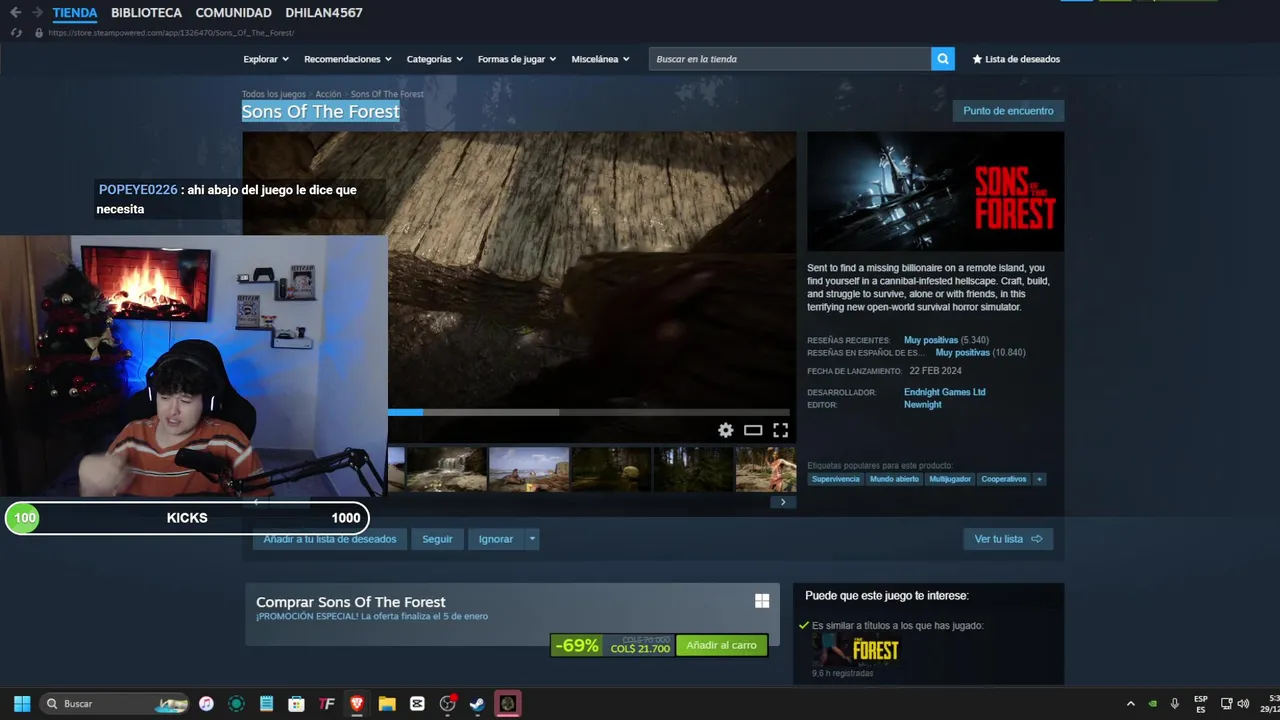Open the TF app in taskbar
The image size is (1280, 720).
326,704
